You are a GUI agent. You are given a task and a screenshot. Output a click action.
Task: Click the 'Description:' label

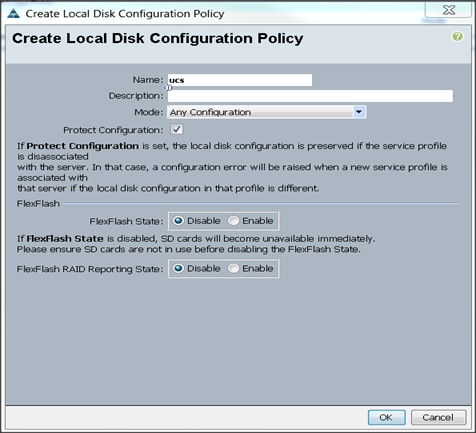136,96
